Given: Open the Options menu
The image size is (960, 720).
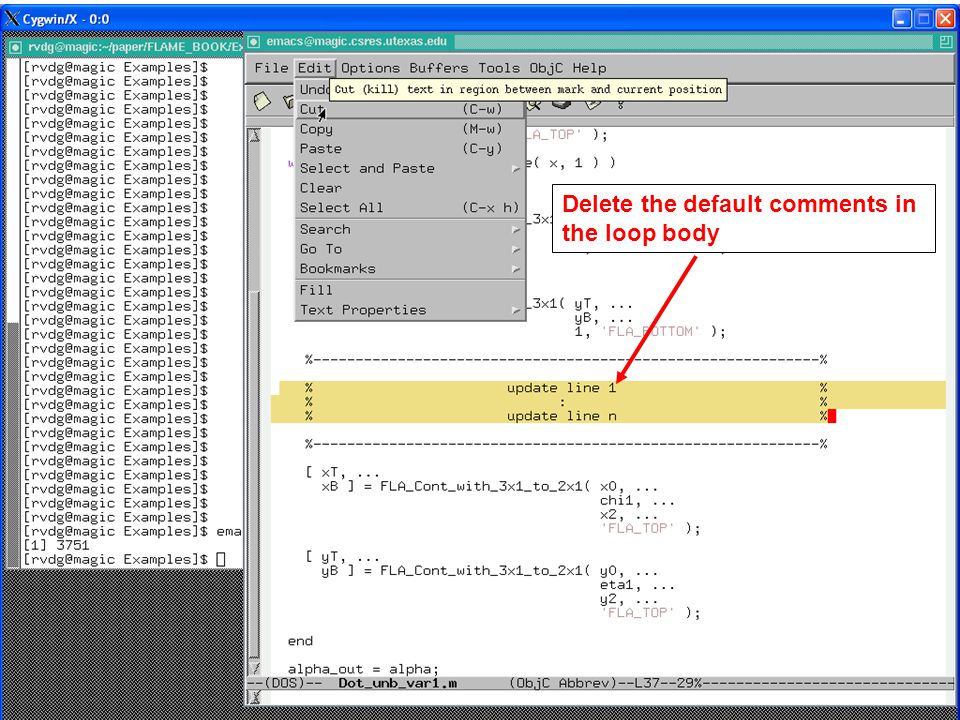Looking at the screenshot, I should (370, 68).
